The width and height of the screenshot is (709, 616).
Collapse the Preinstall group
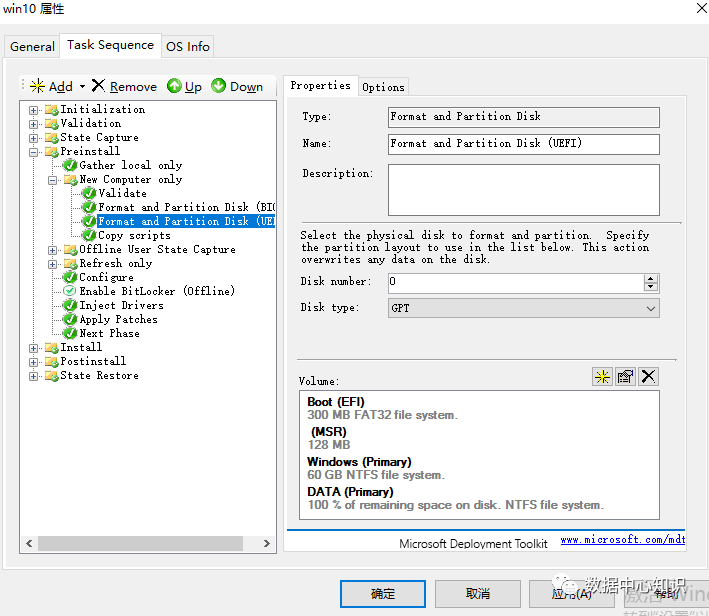click(33, 152)
